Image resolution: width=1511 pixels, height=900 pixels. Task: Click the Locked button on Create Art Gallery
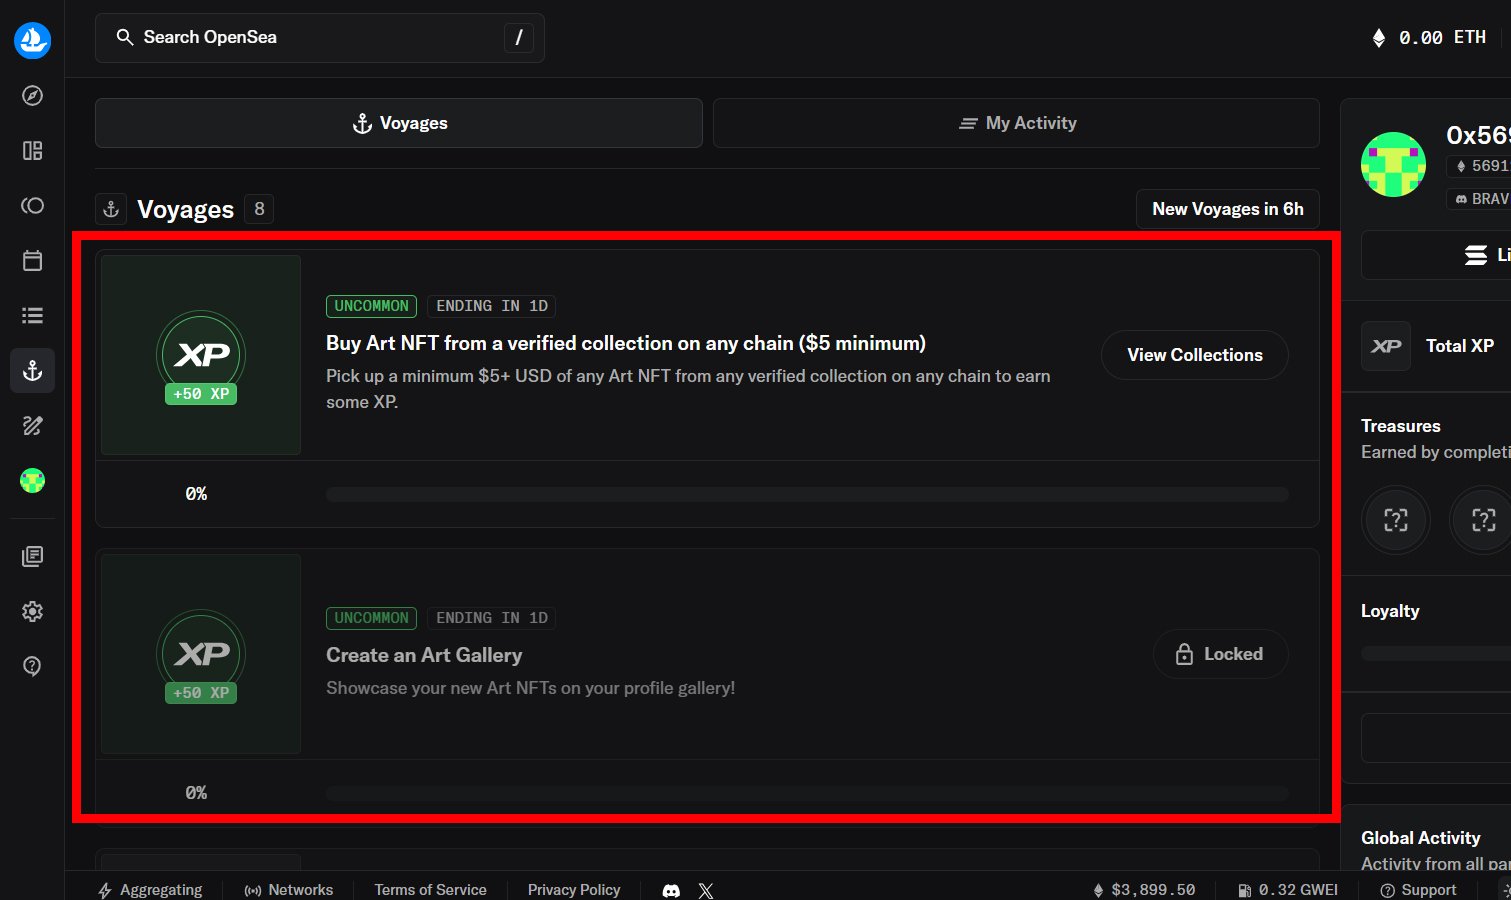click(1220, 654)
